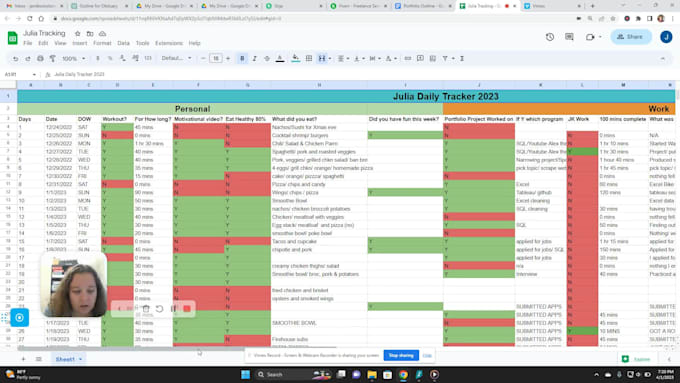Click the Windows Start button
Screen dimensions: 680x383
pos(245,374)
